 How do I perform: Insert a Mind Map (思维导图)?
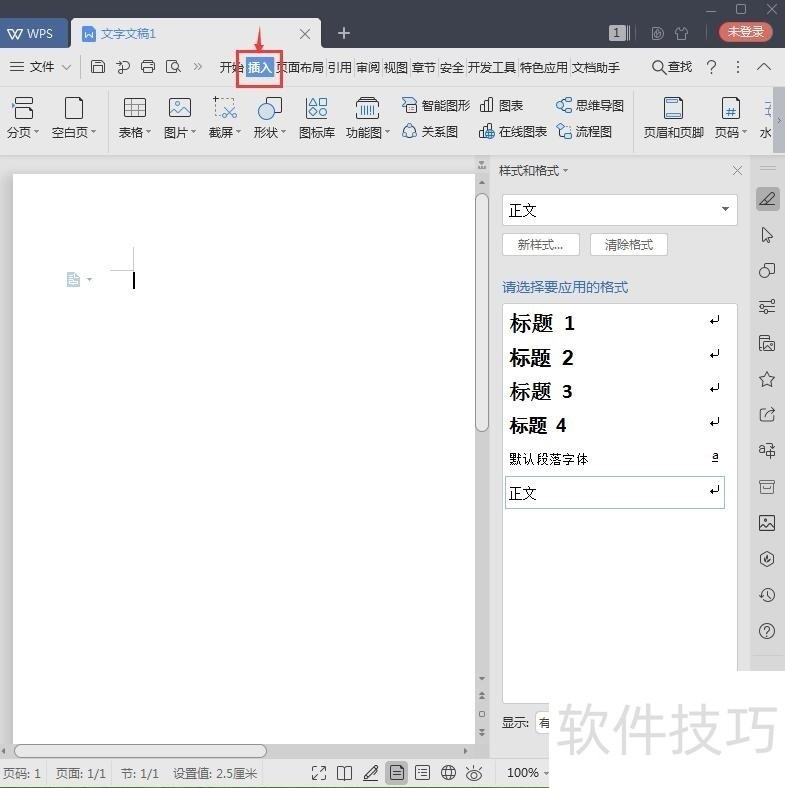pos(590,105)
